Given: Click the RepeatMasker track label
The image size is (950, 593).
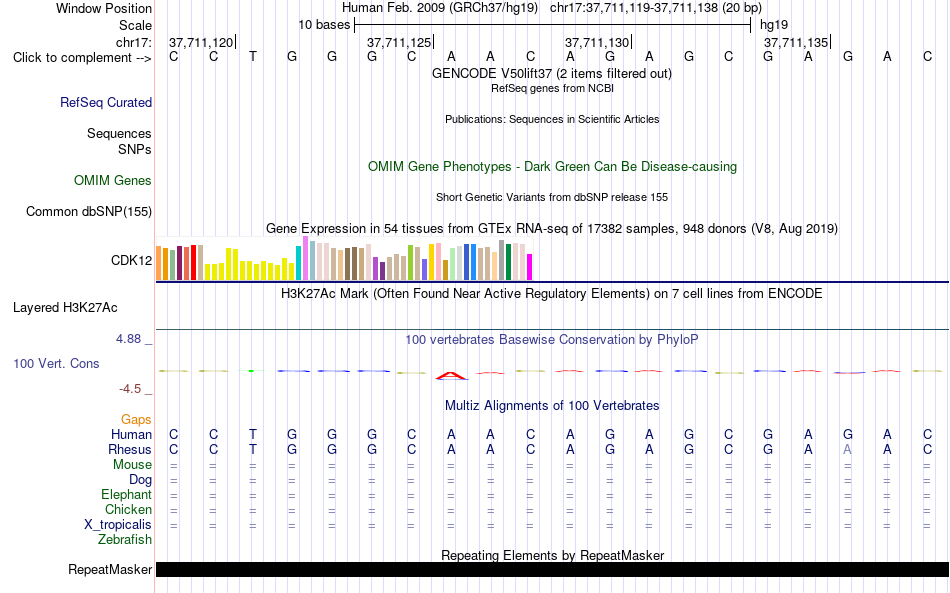Looking at the screenshot, I should click(x=110, y=569).
